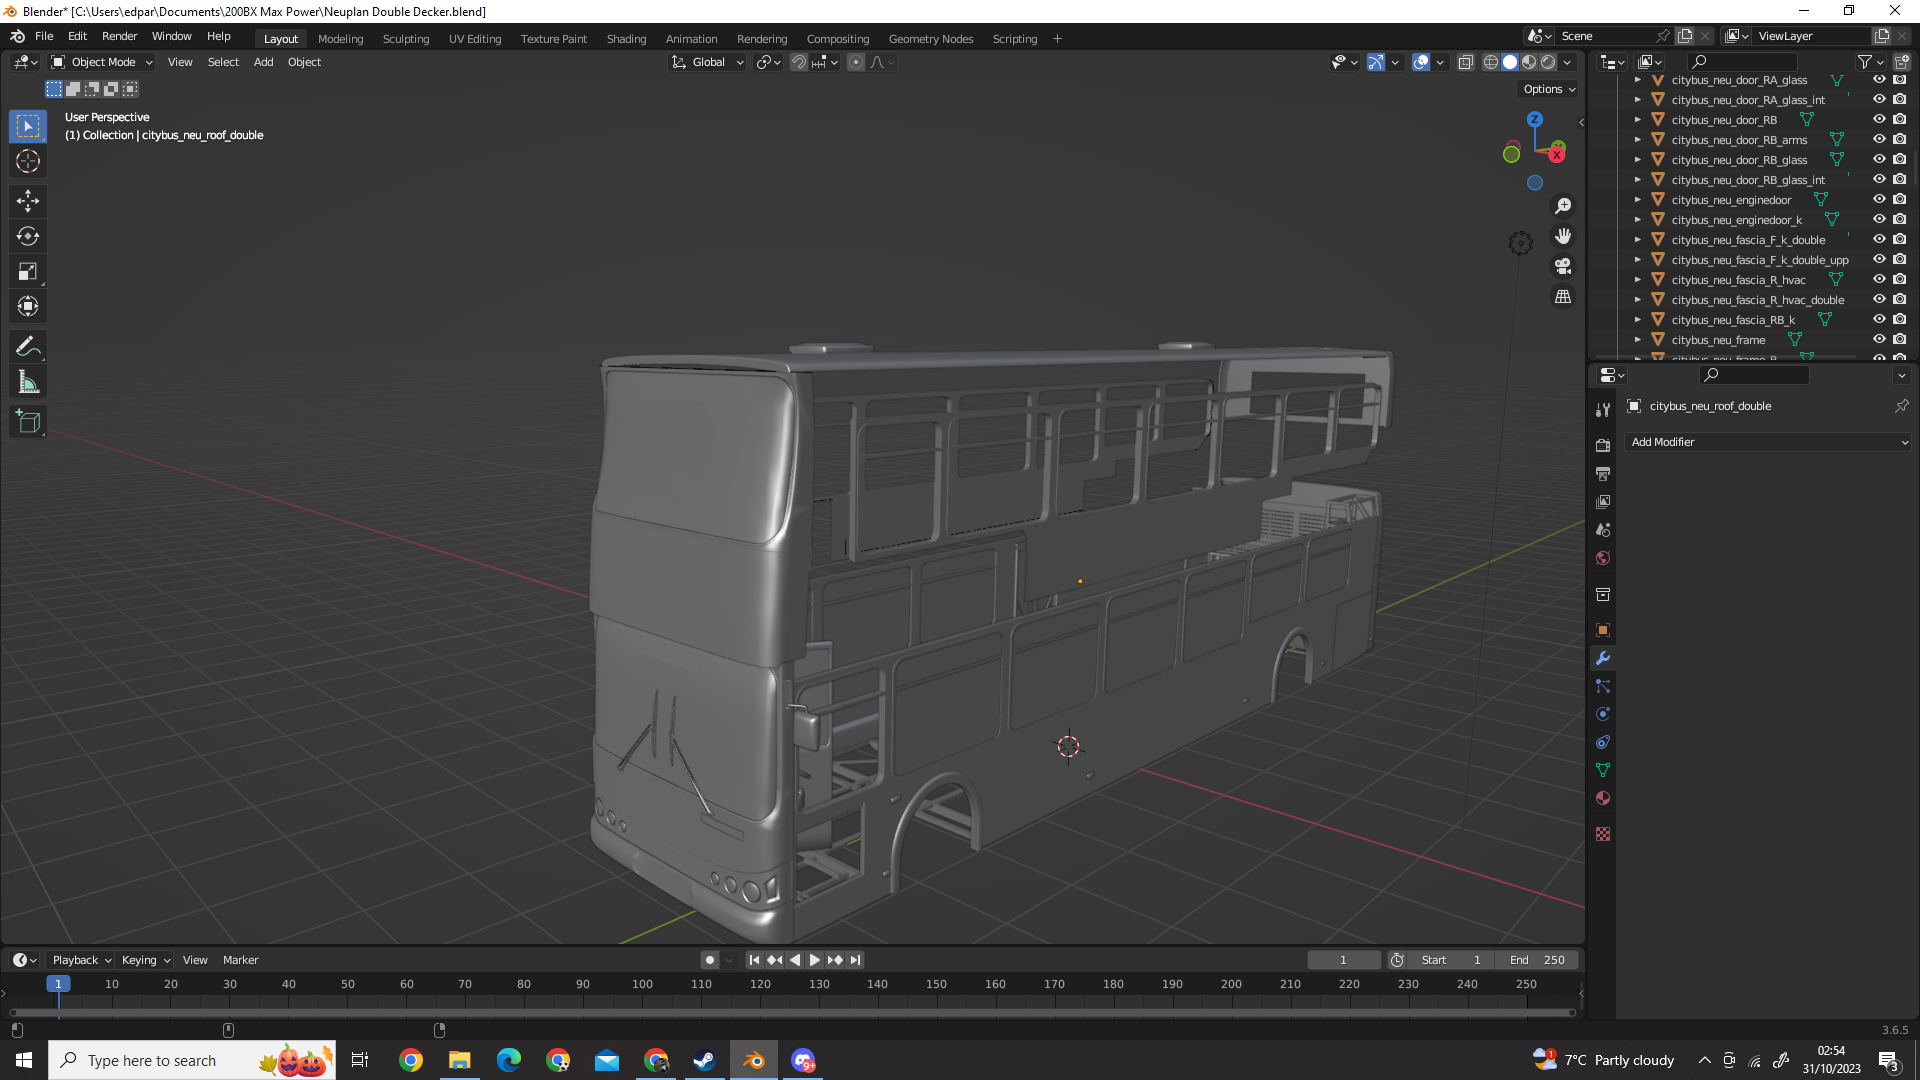Select the Measure tool
Screen dimensions: 1920x1080
(x=28, y=382)
